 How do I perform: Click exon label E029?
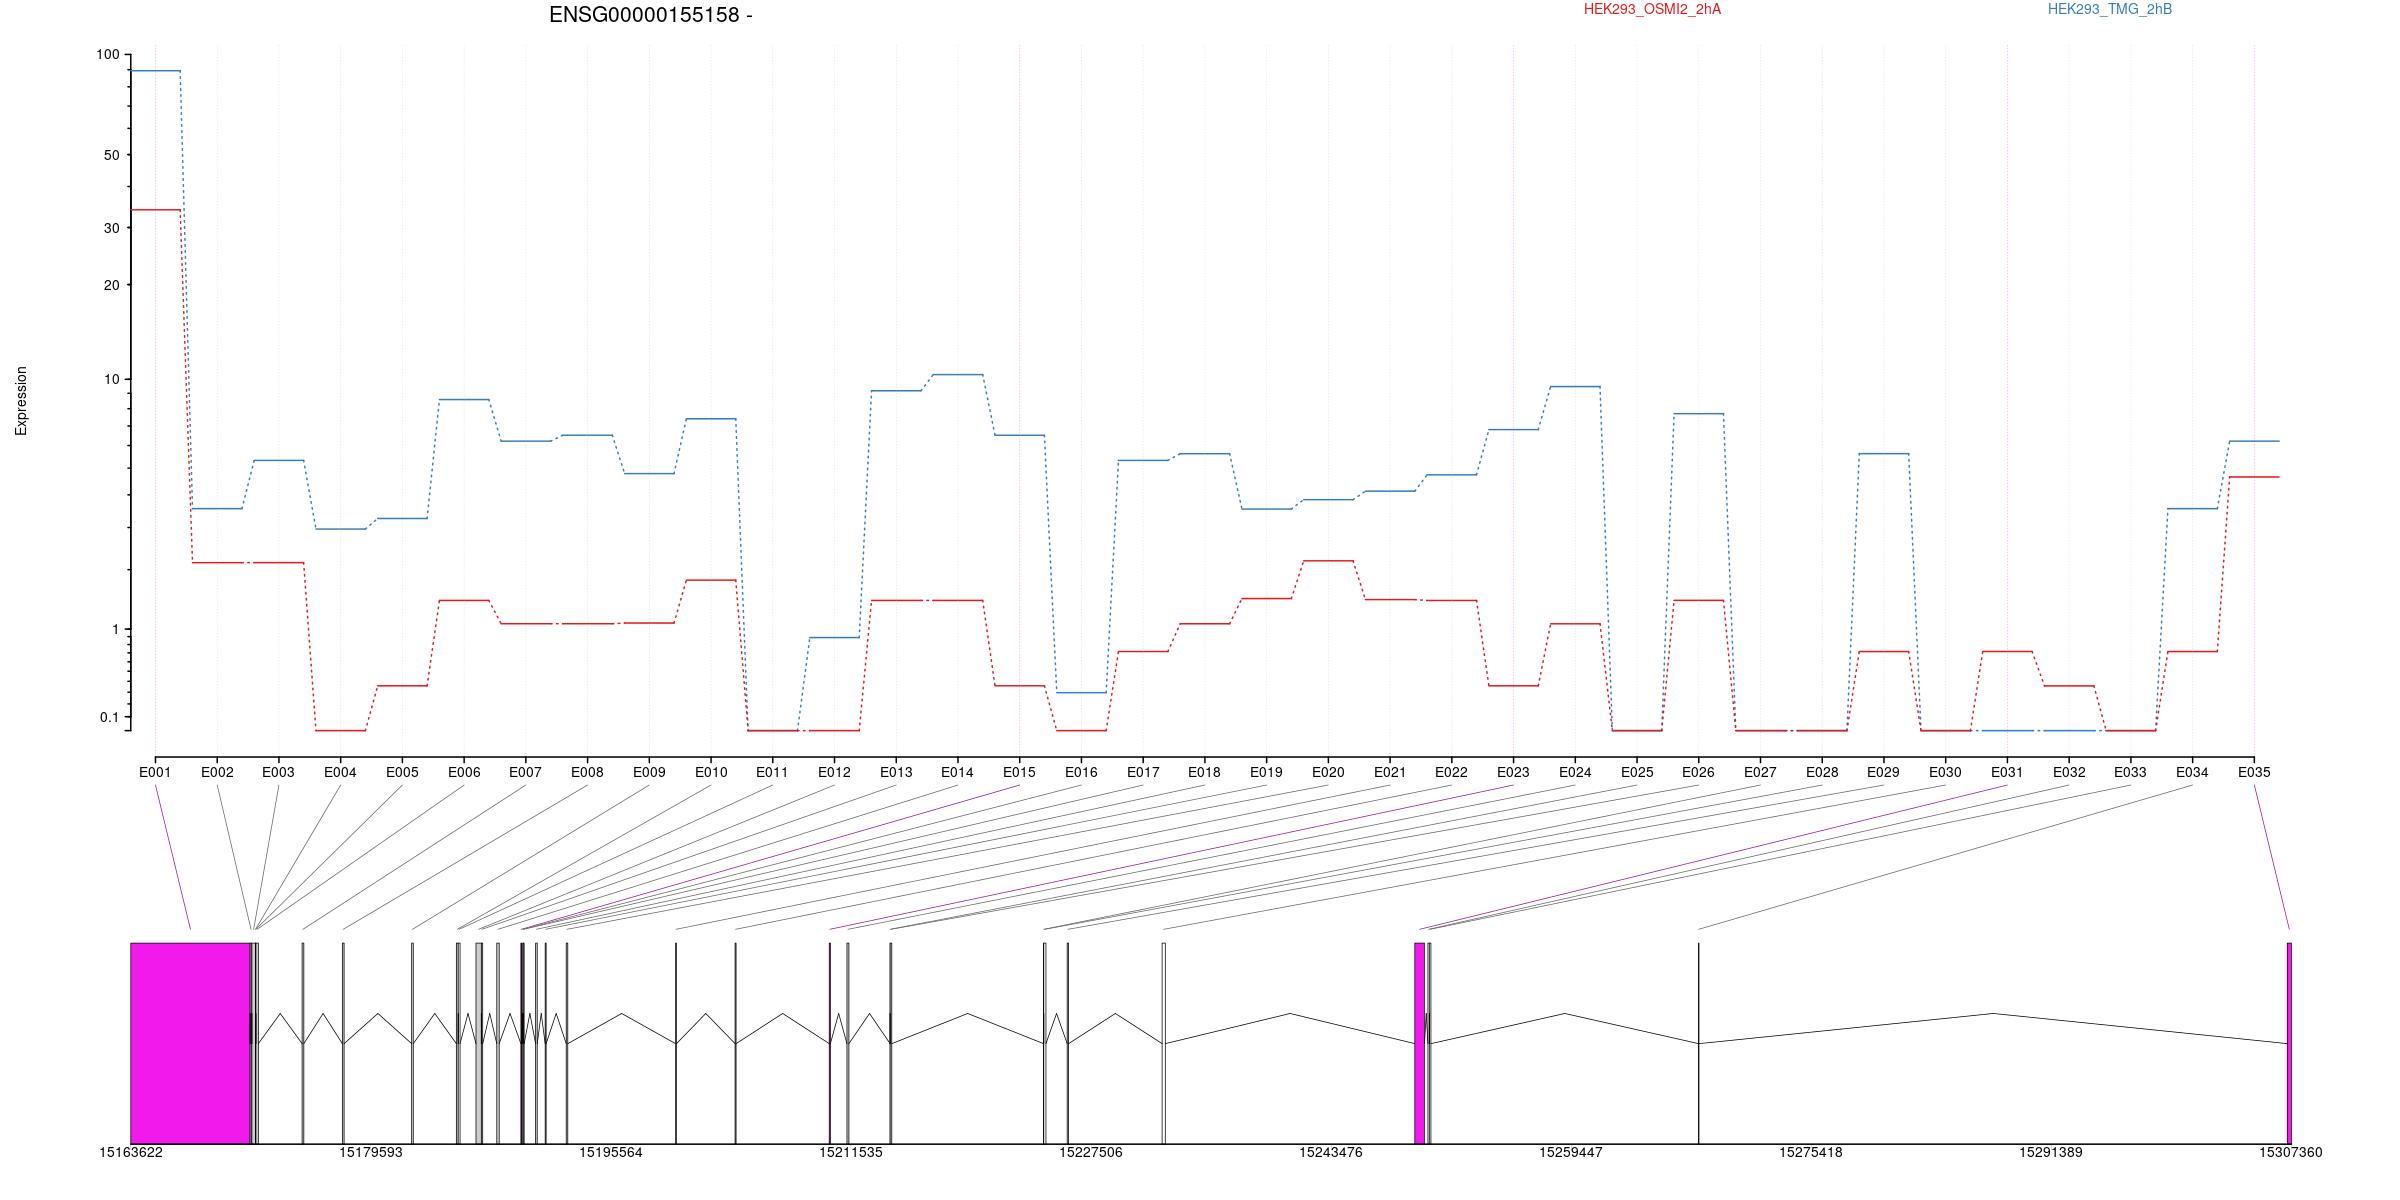1883,772
